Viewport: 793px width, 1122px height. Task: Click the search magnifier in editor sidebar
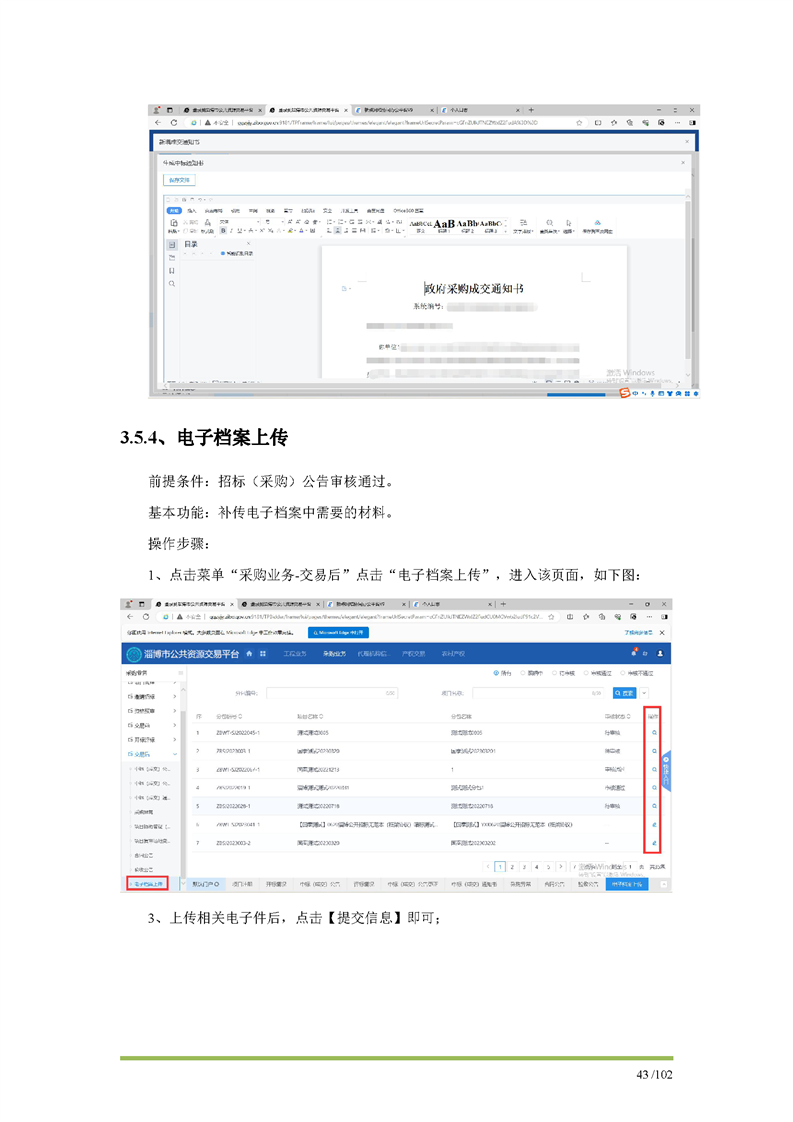click(x=172, y=284)
